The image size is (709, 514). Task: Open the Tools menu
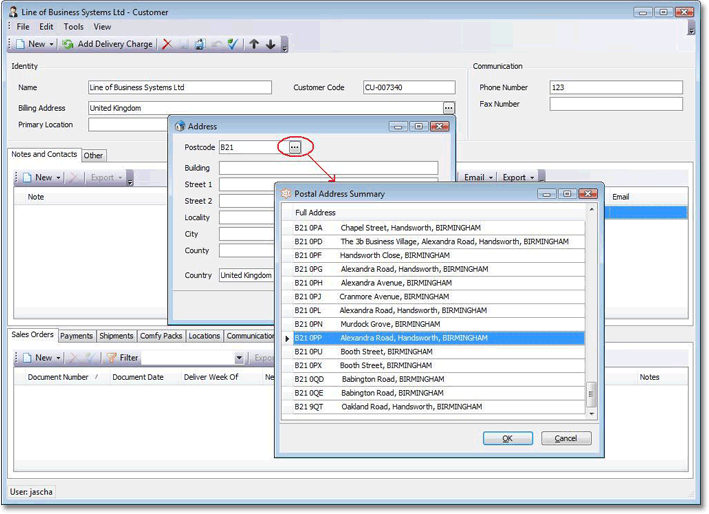click(x=74, y=27)
